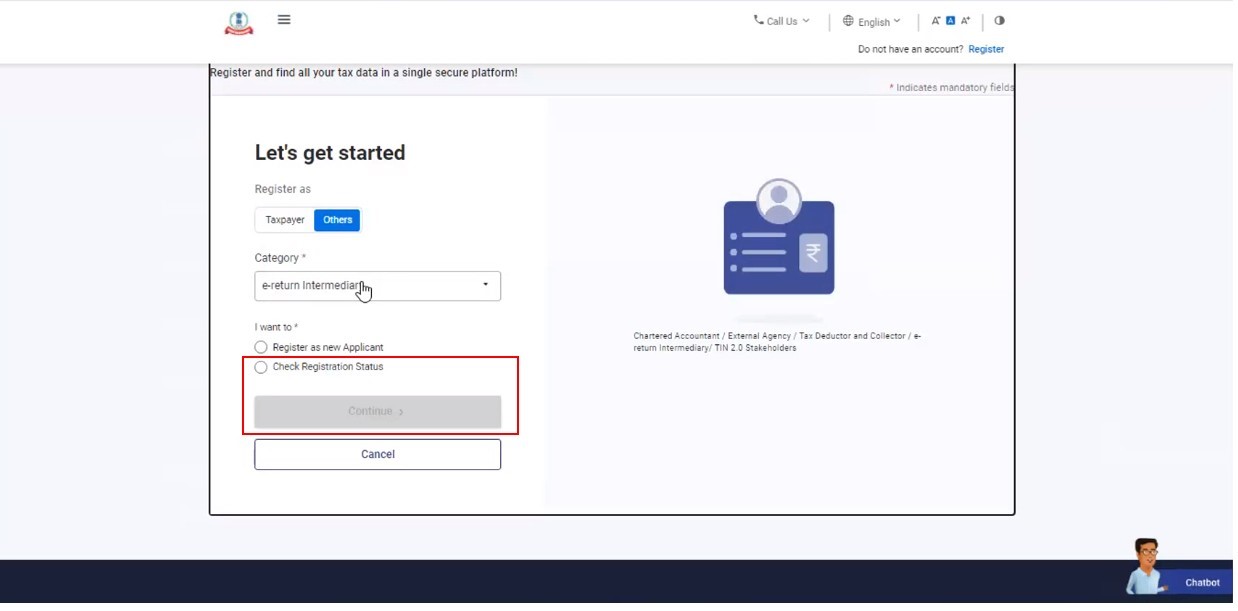
Task: Decrease font size with A- icon
Action: 936,21
